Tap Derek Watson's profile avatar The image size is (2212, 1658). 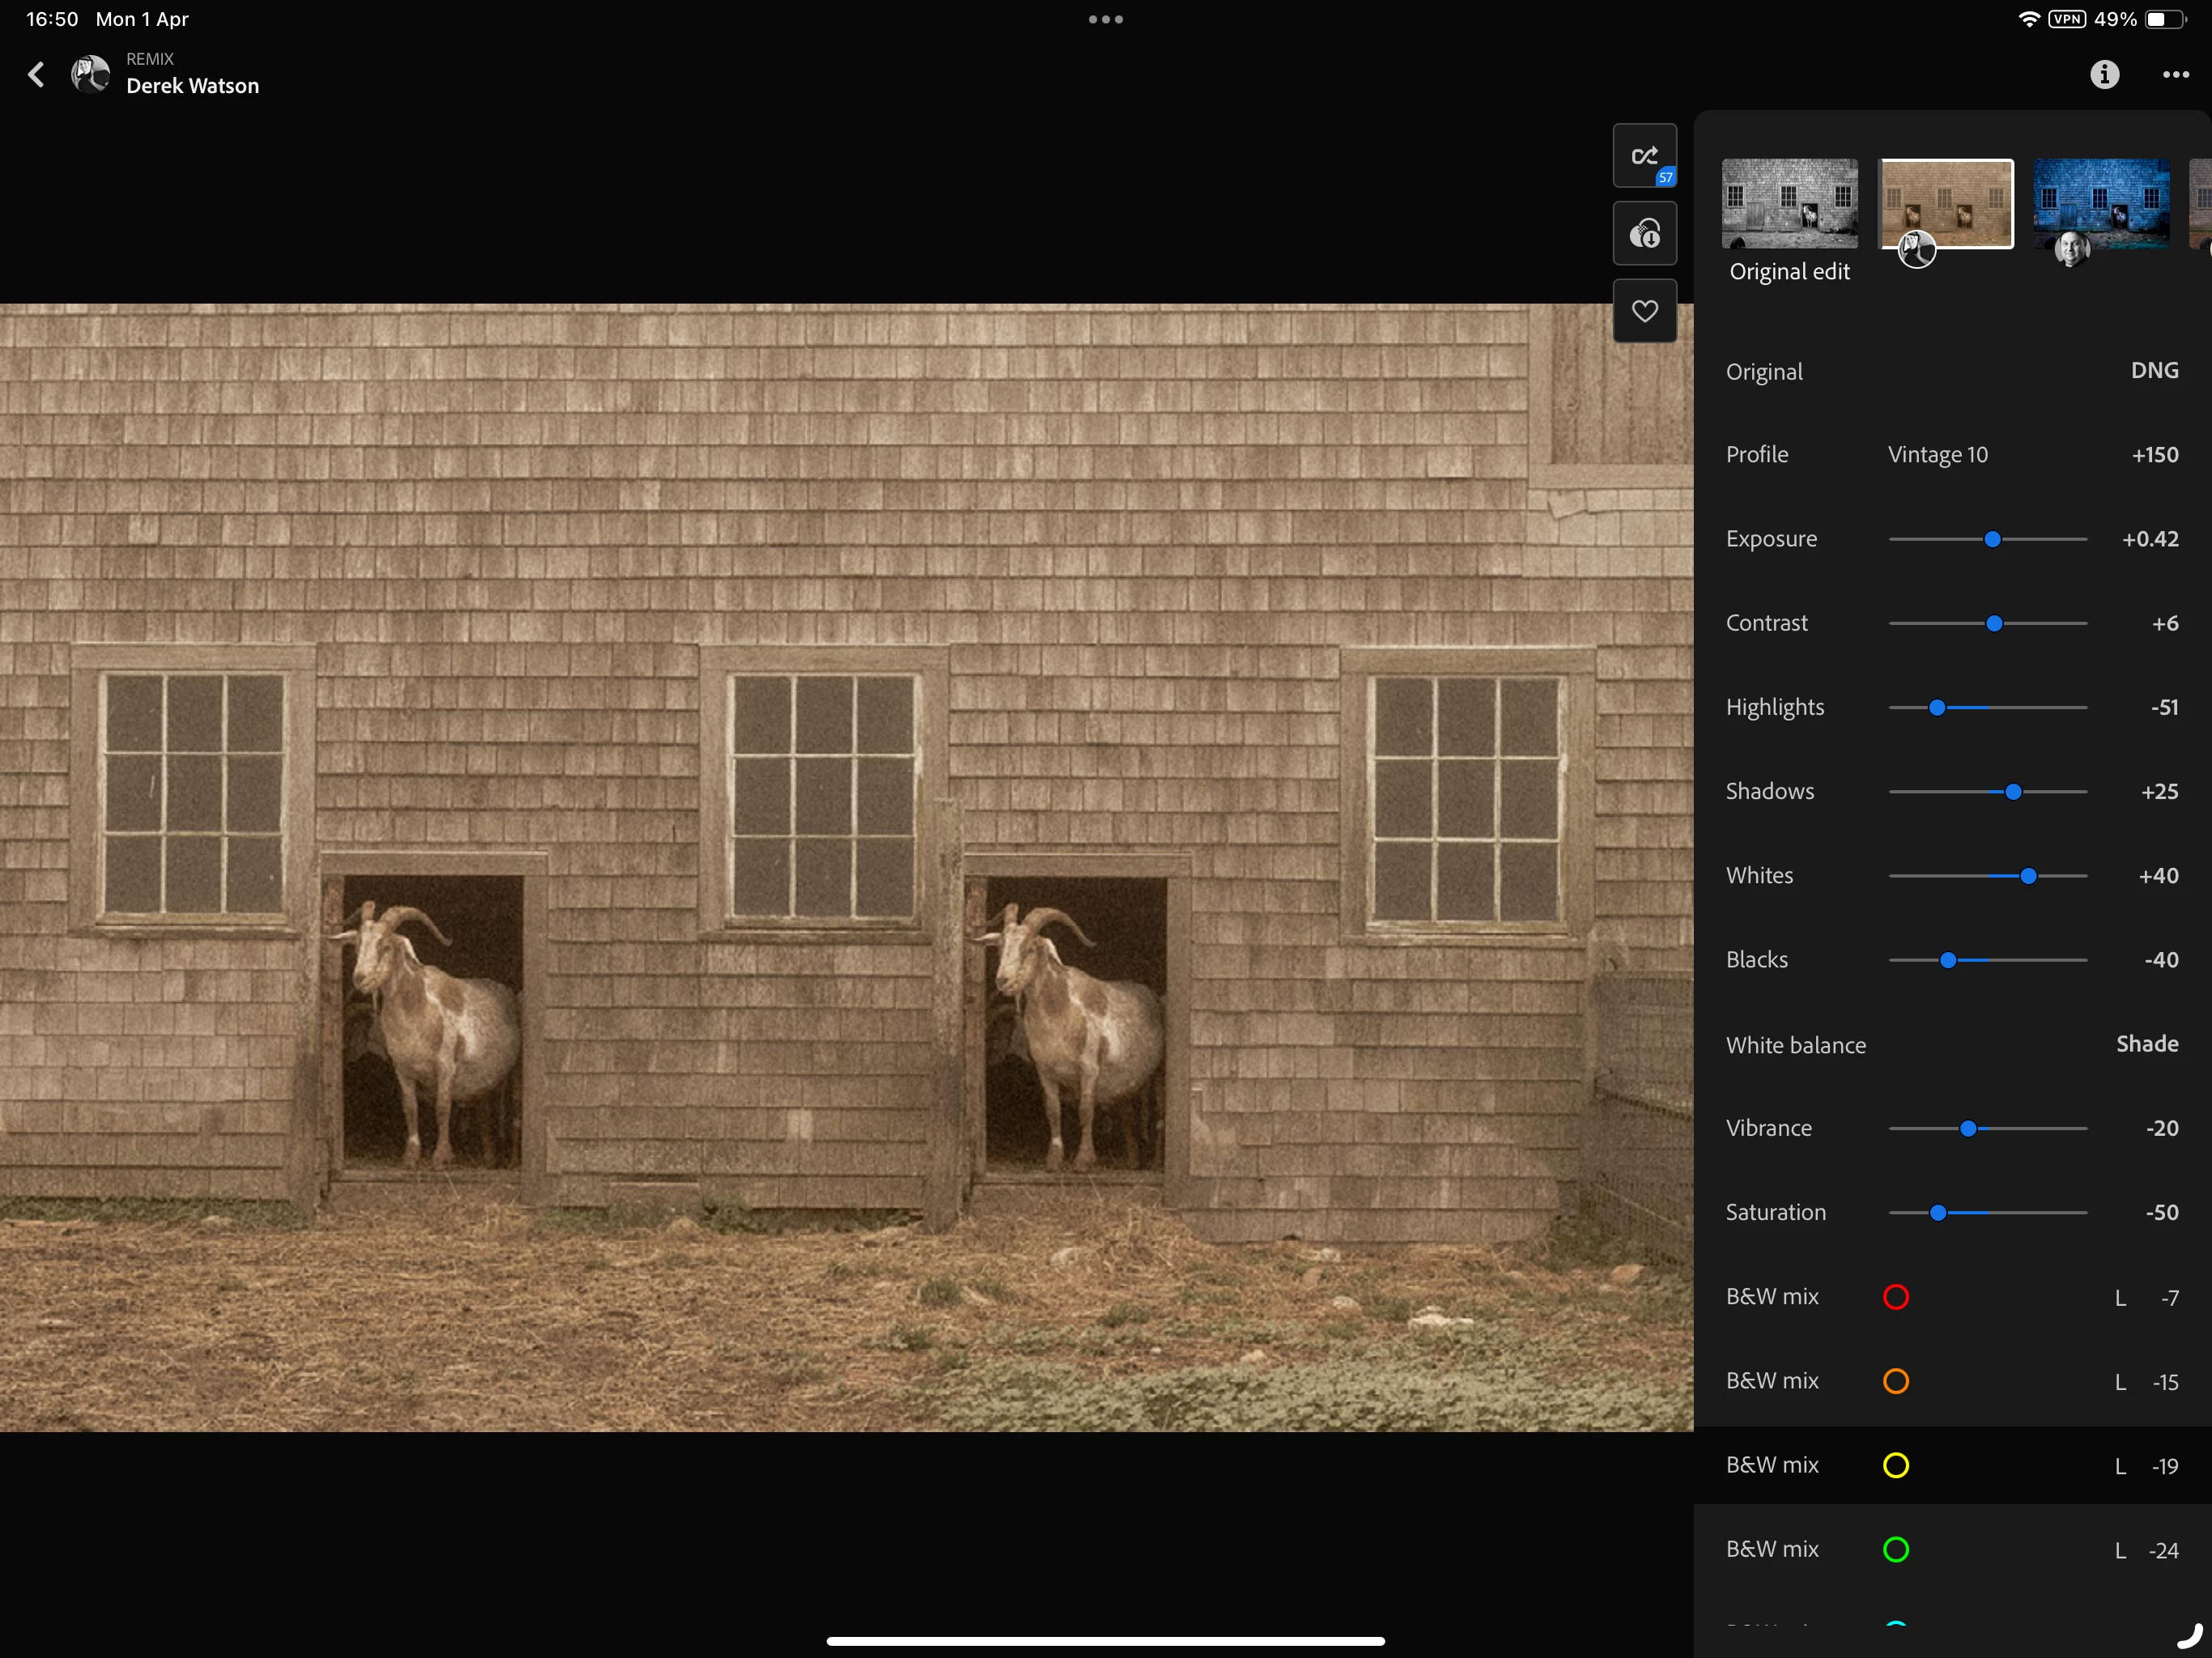click(x=91, y=75)
